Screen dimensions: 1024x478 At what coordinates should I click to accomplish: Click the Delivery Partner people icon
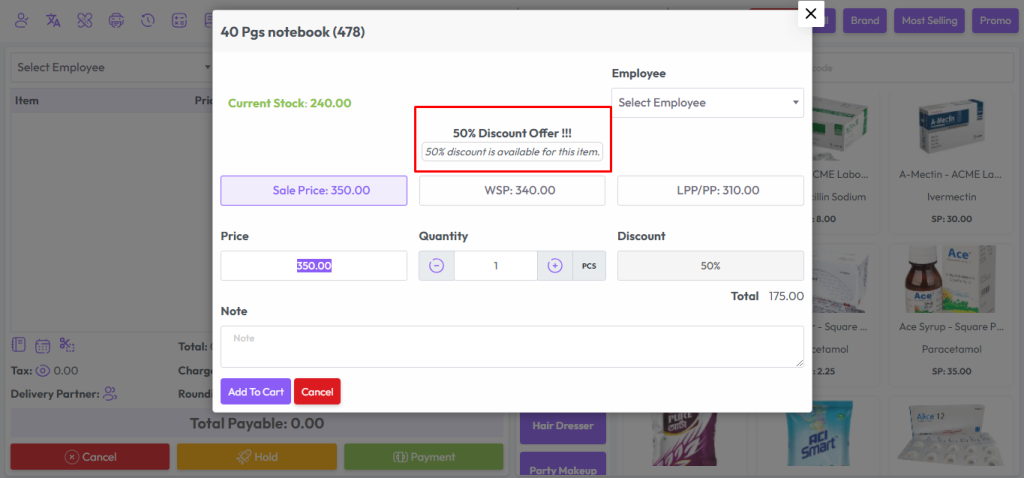coord(110,394)
